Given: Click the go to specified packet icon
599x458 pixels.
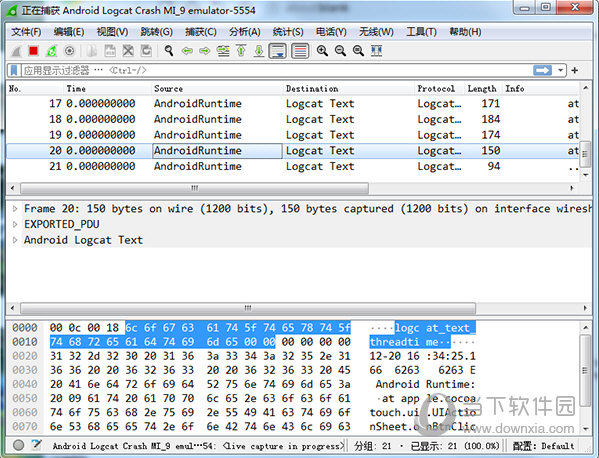Looking at the screenshot, I should point(223,51).
